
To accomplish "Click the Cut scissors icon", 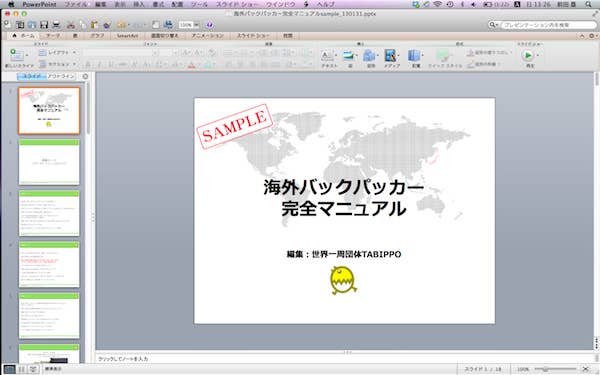I will 71,25.
